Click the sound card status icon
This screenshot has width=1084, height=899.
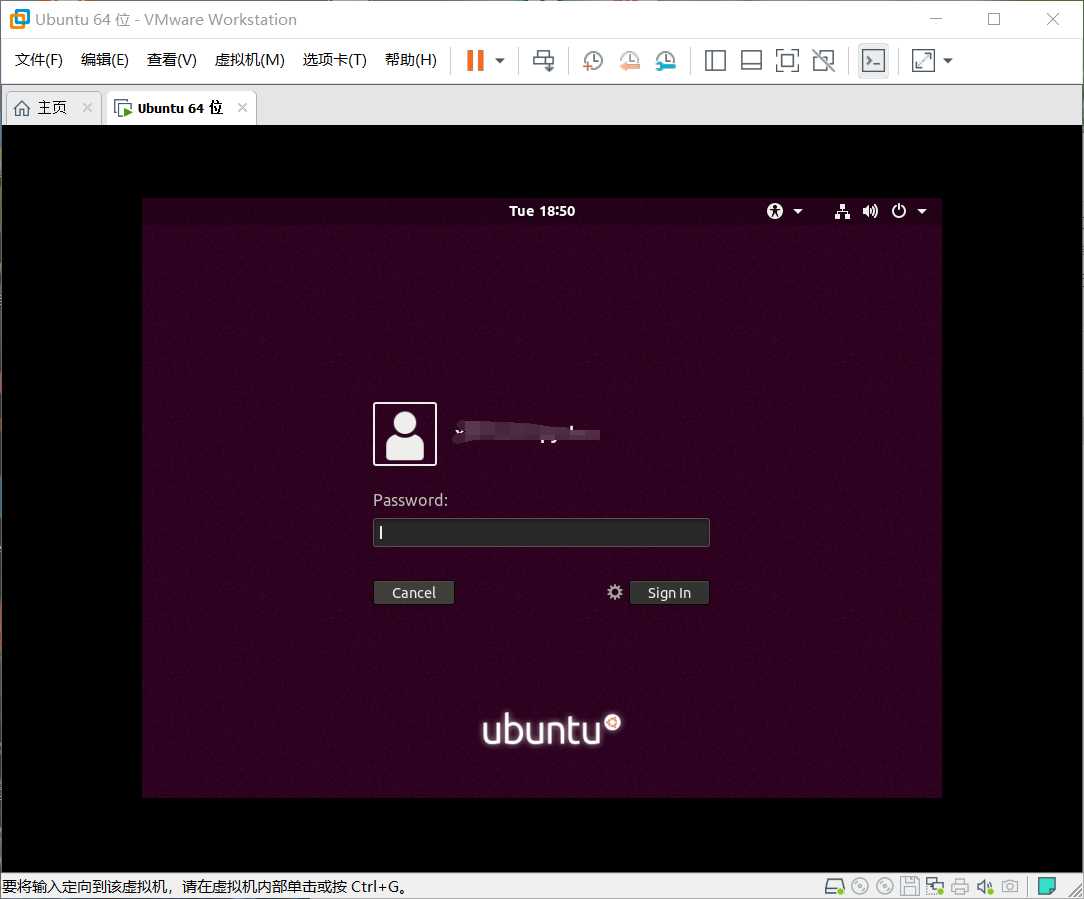(984, 886)
